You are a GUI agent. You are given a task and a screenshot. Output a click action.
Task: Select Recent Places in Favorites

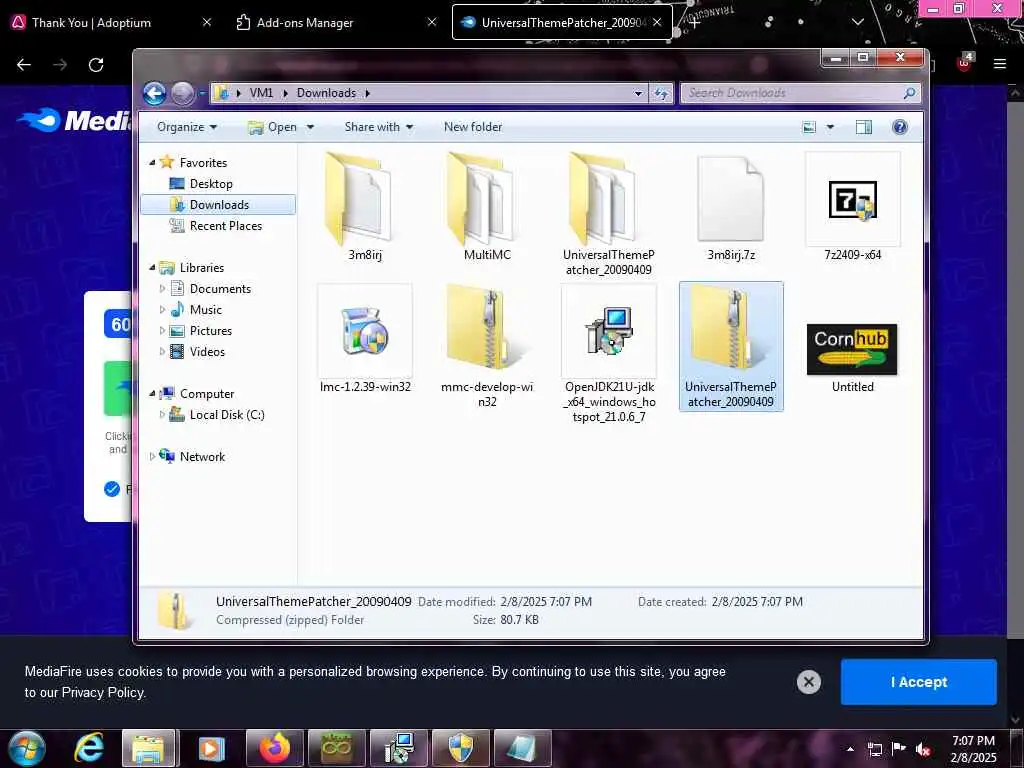tap(225, 225)
